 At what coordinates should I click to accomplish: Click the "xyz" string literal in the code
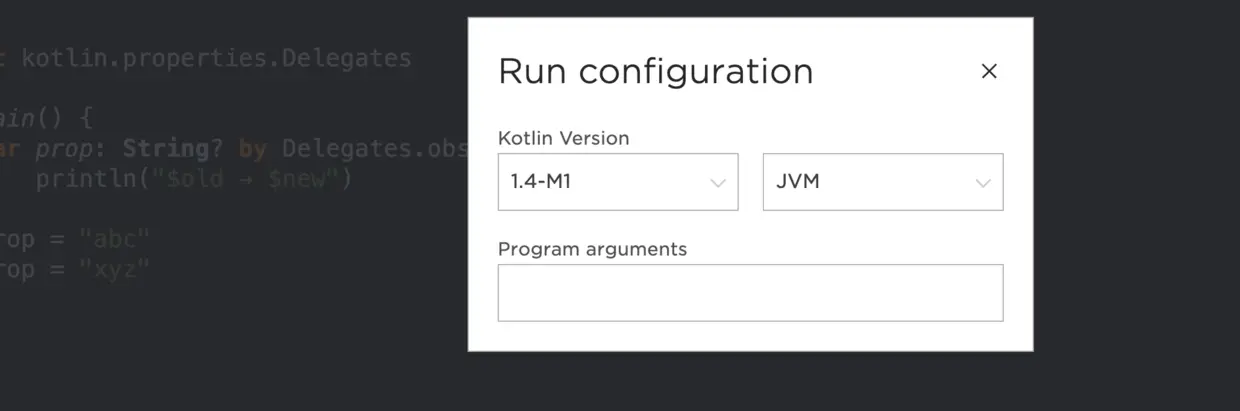114,270
